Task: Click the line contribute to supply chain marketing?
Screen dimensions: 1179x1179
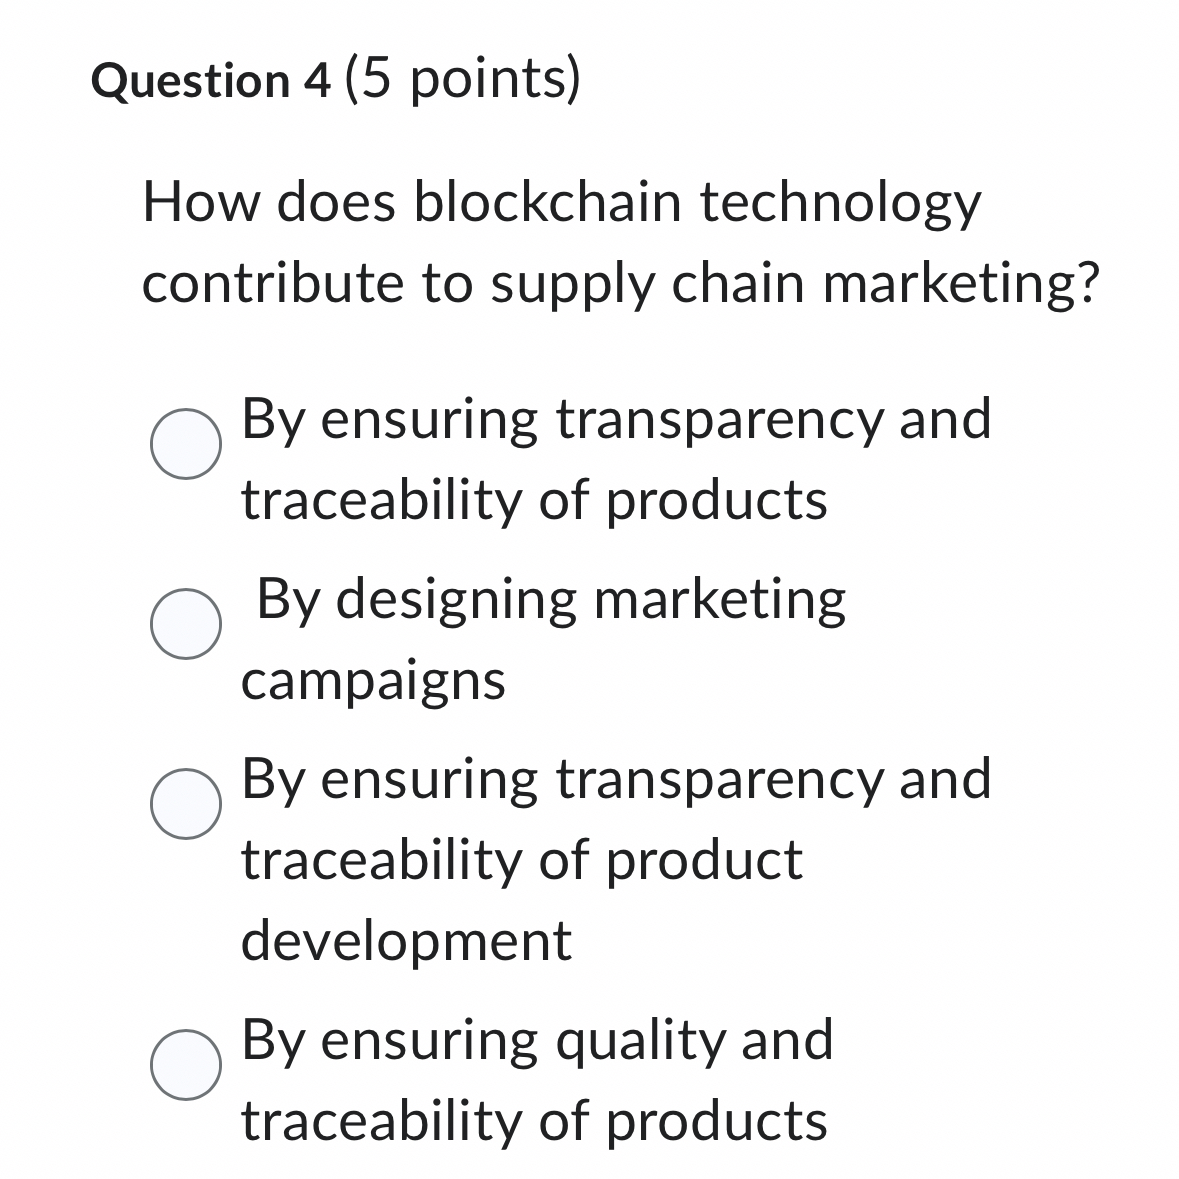Action: [x=621, y=284]
